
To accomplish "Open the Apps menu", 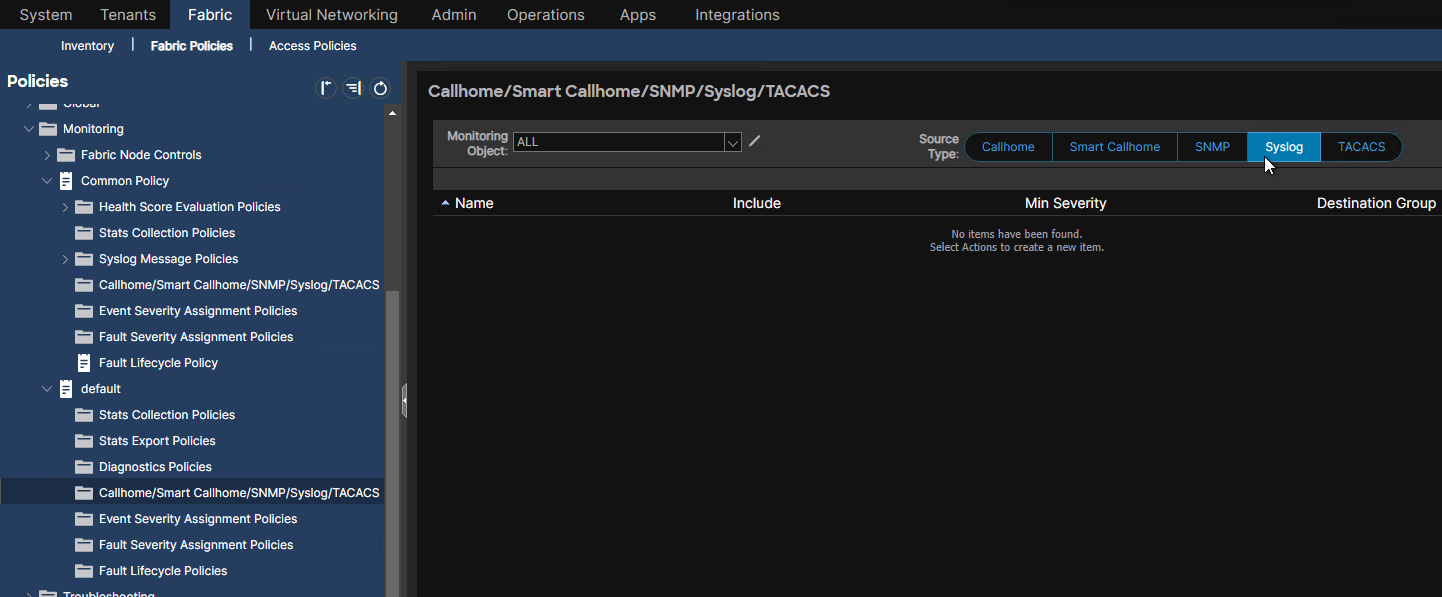I will point(638,15).
